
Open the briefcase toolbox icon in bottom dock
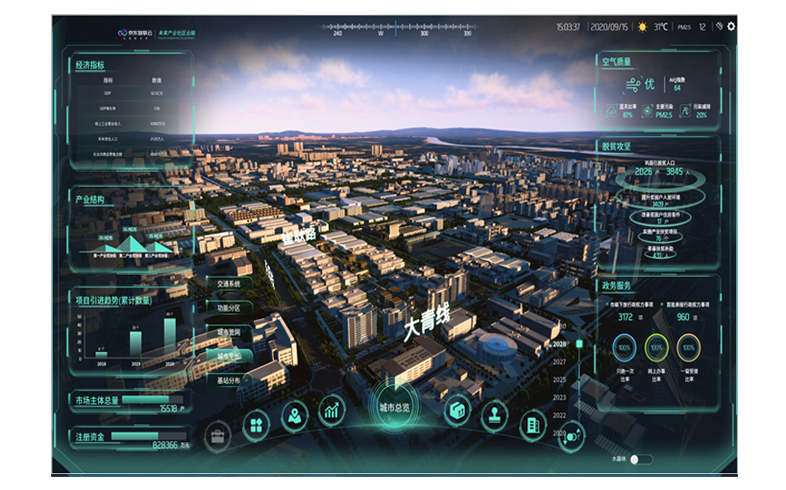pos(218,436)
